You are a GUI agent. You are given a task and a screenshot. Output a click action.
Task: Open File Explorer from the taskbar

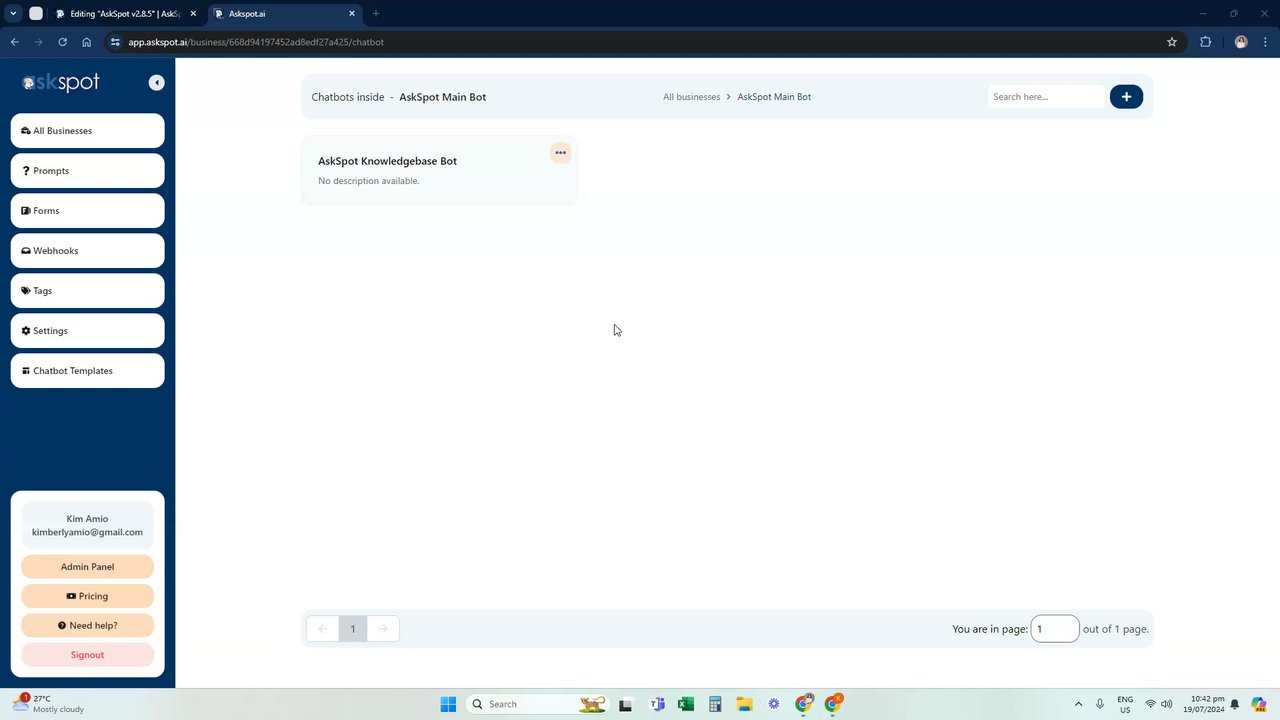coord(744,704)
